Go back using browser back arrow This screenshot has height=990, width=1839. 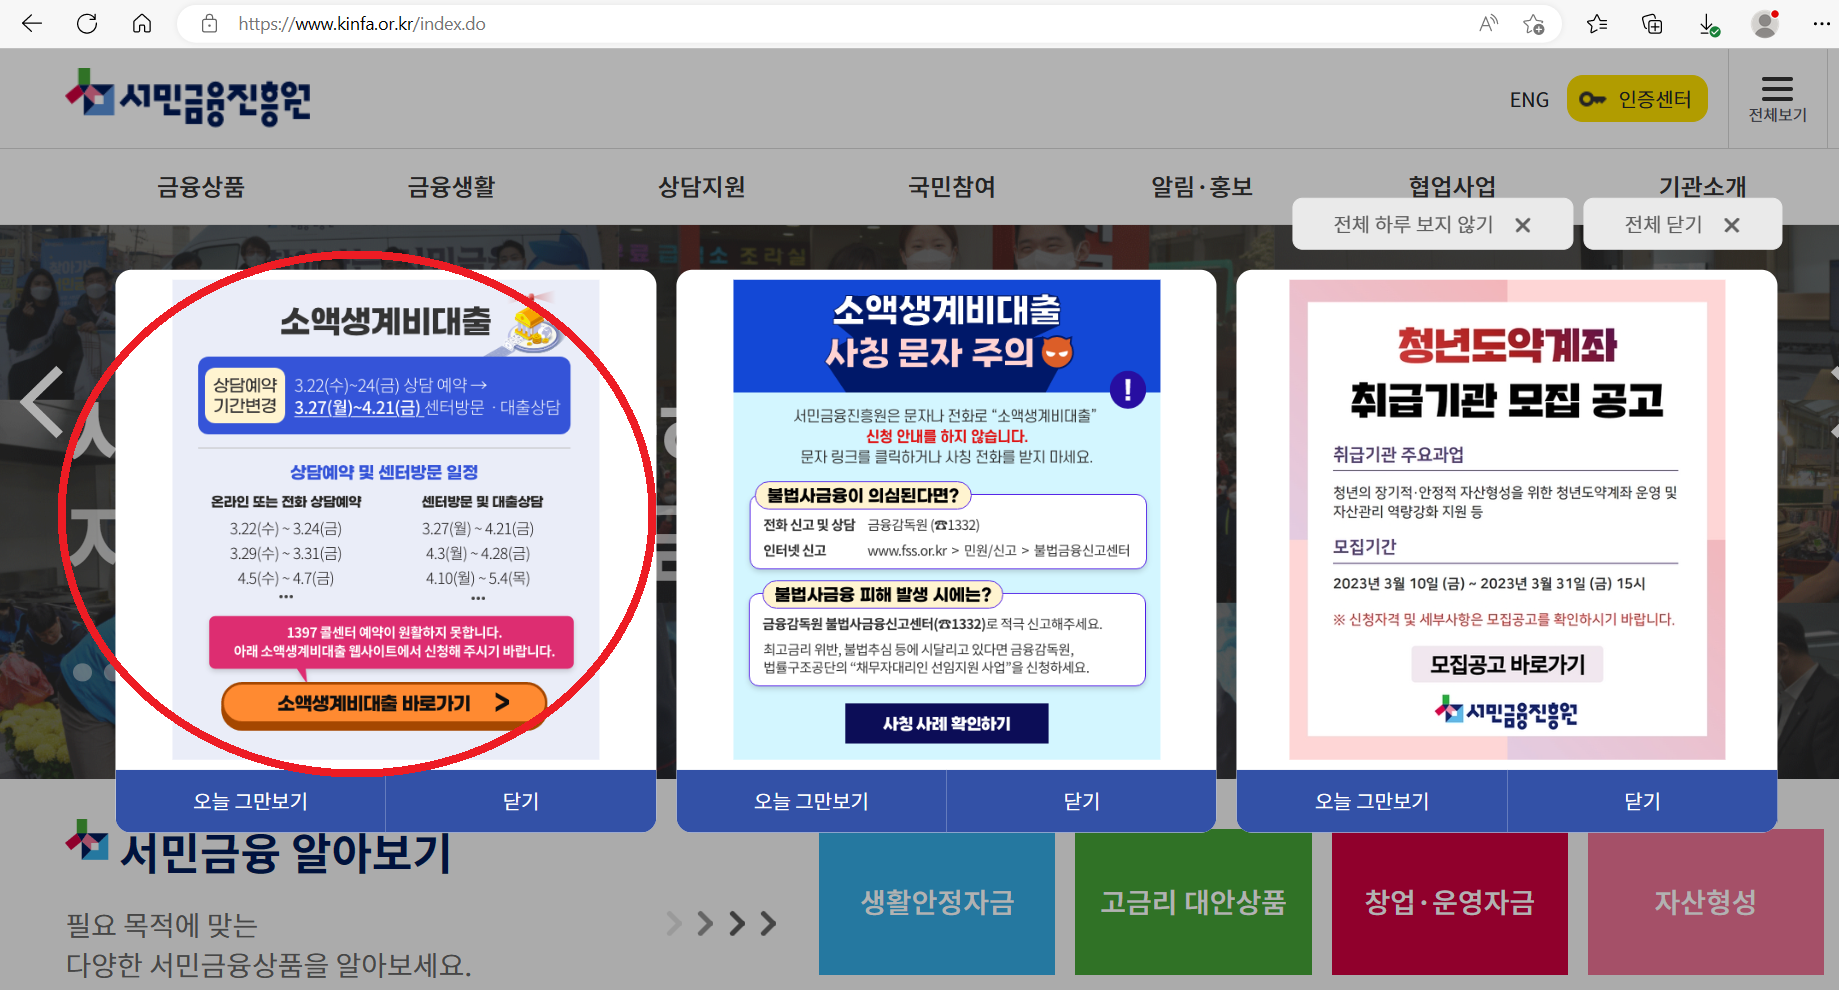click(x=32, y=24)
